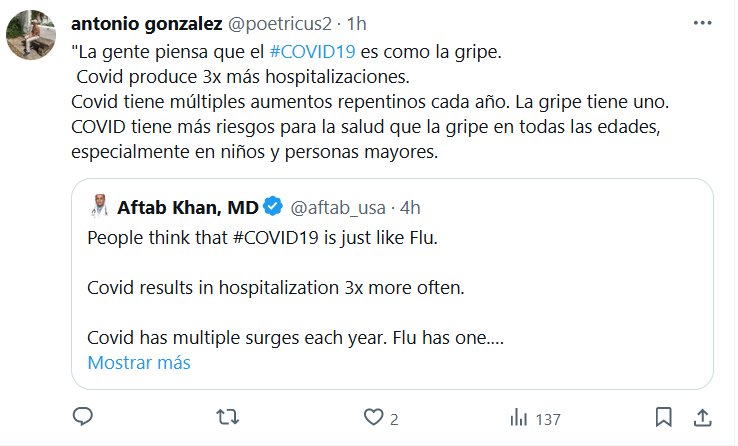This screenshot has height=446, width=738.
Task: Open antonio gonzalez's profile picture
Action: tap(28, 36)
